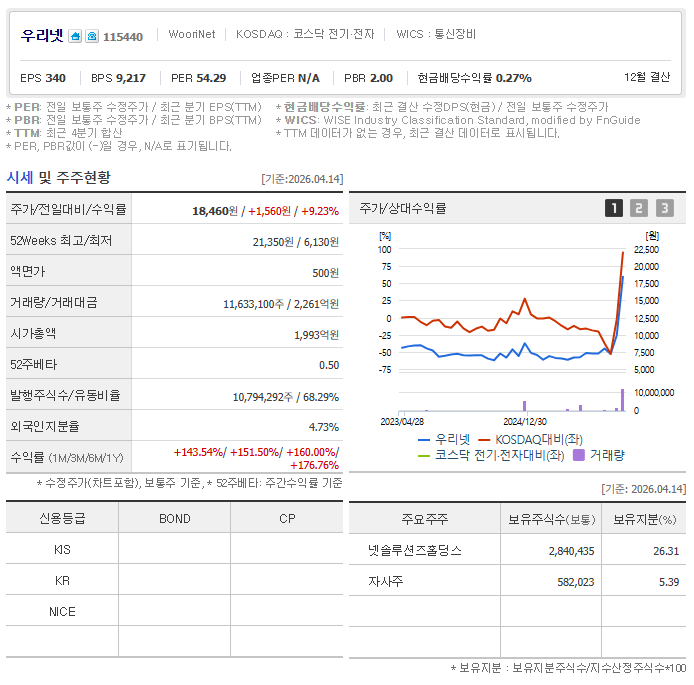Viewport: 694px width, 685px height.
Task: Switch to chart tab 2
Action: [639, 208]
